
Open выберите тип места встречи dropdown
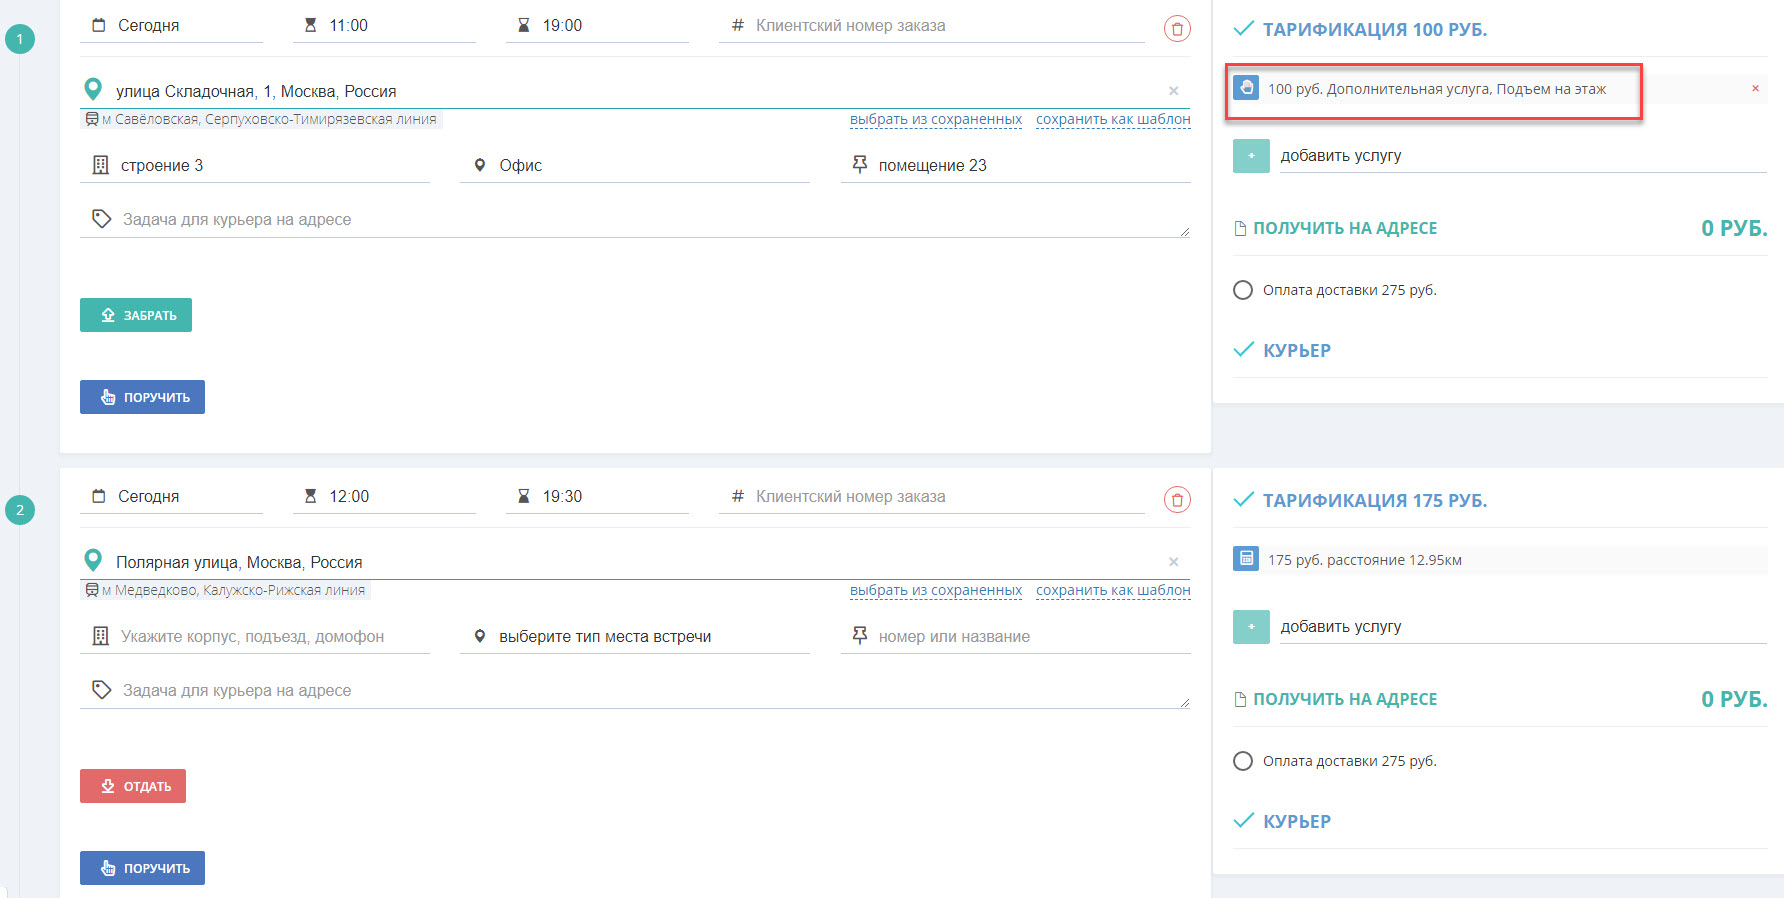click(x=635, y=636)
